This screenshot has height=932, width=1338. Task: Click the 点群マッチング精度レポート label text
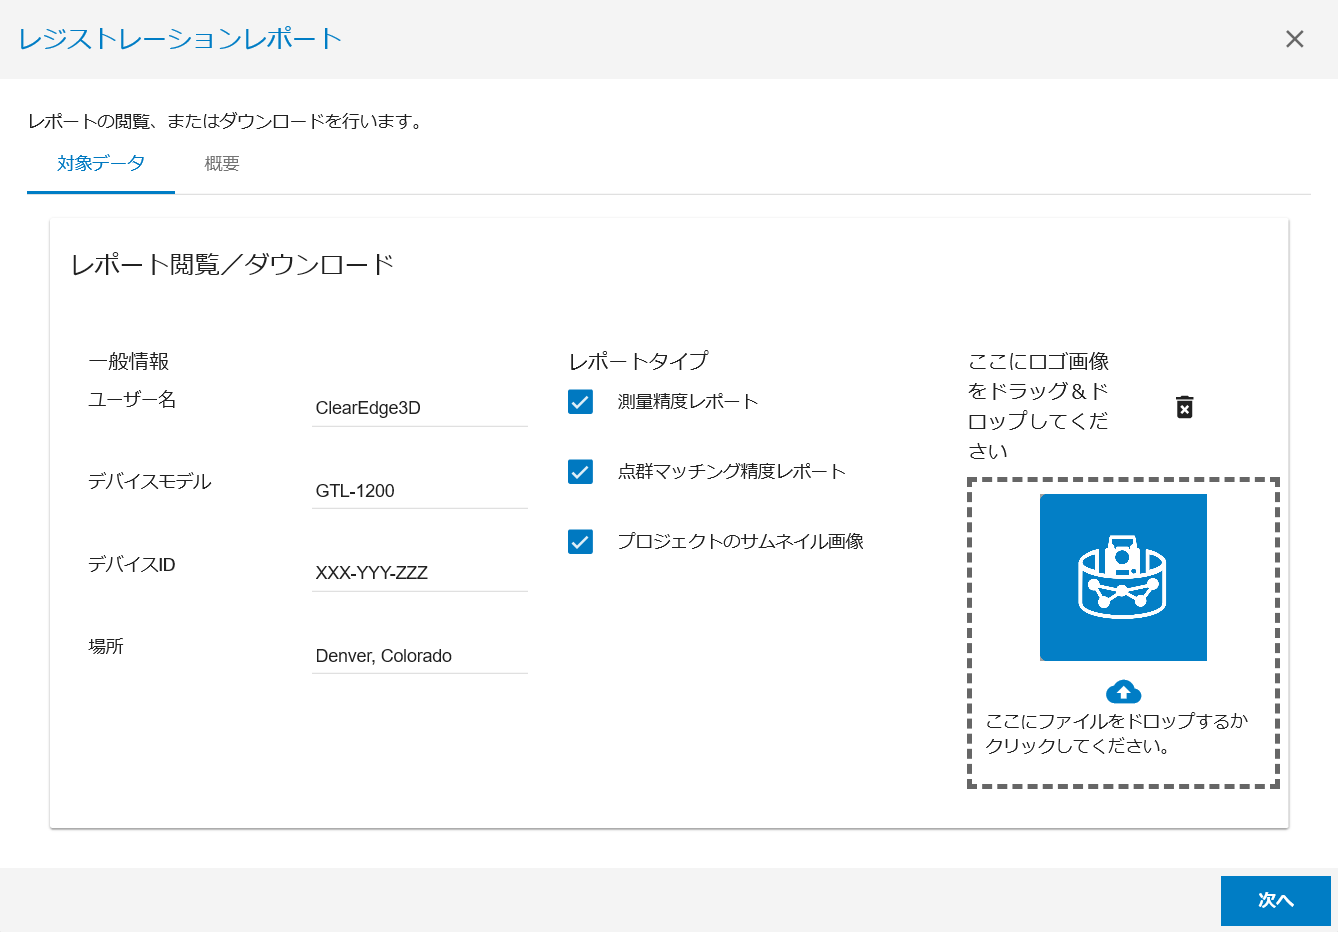coord(731,472)
